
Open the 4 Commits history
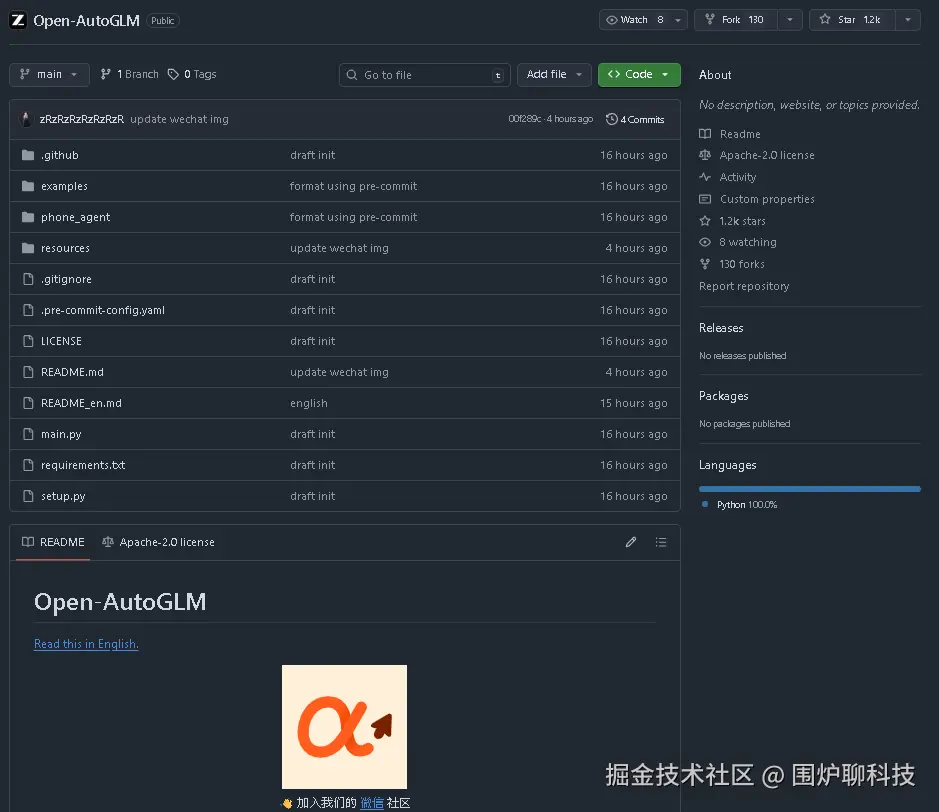pos(635,119)
